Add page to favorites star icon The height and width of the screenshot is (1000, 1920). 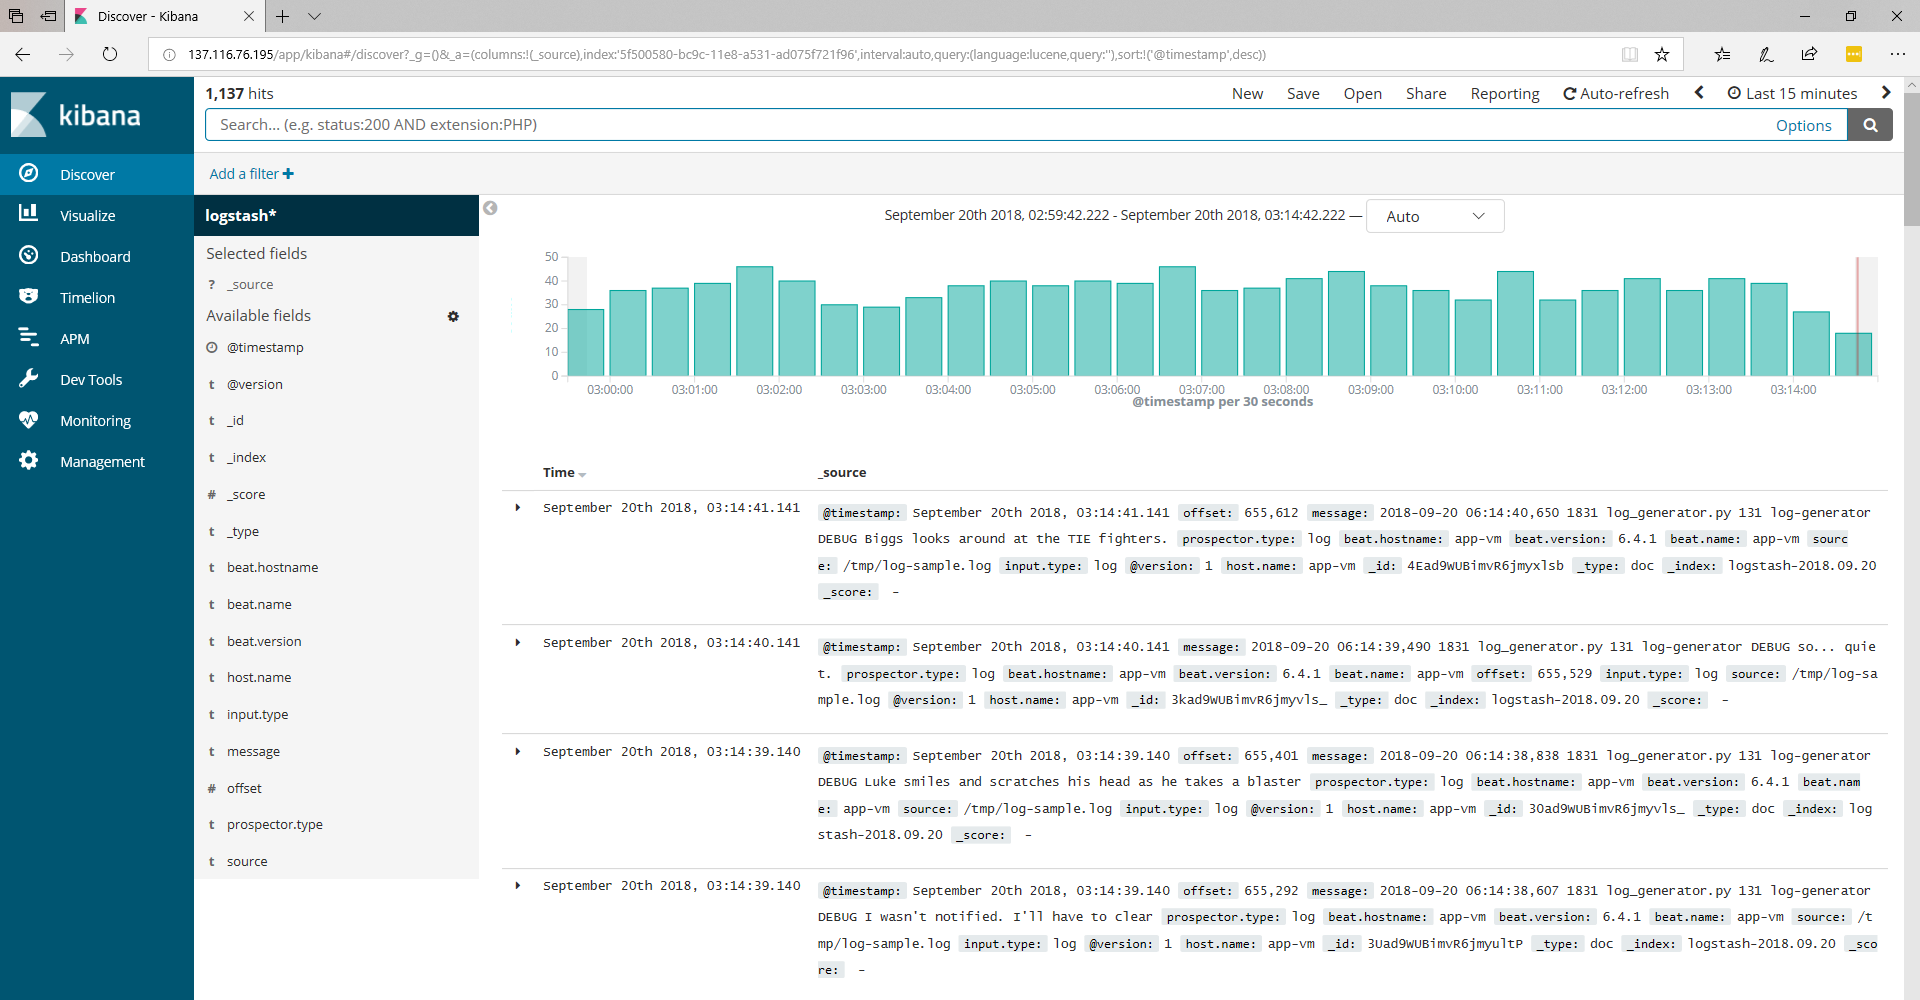point(1662,54)
